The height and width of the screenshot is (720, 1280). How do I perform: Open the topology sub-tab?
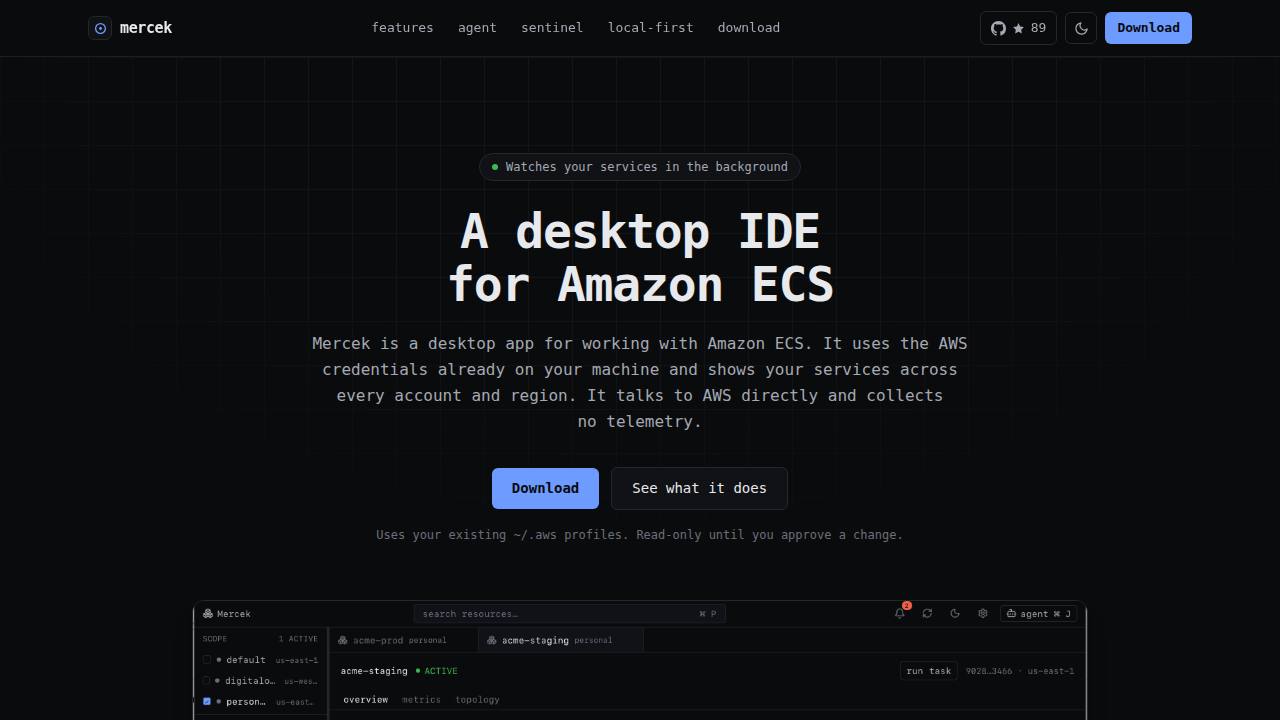point(477,700)
